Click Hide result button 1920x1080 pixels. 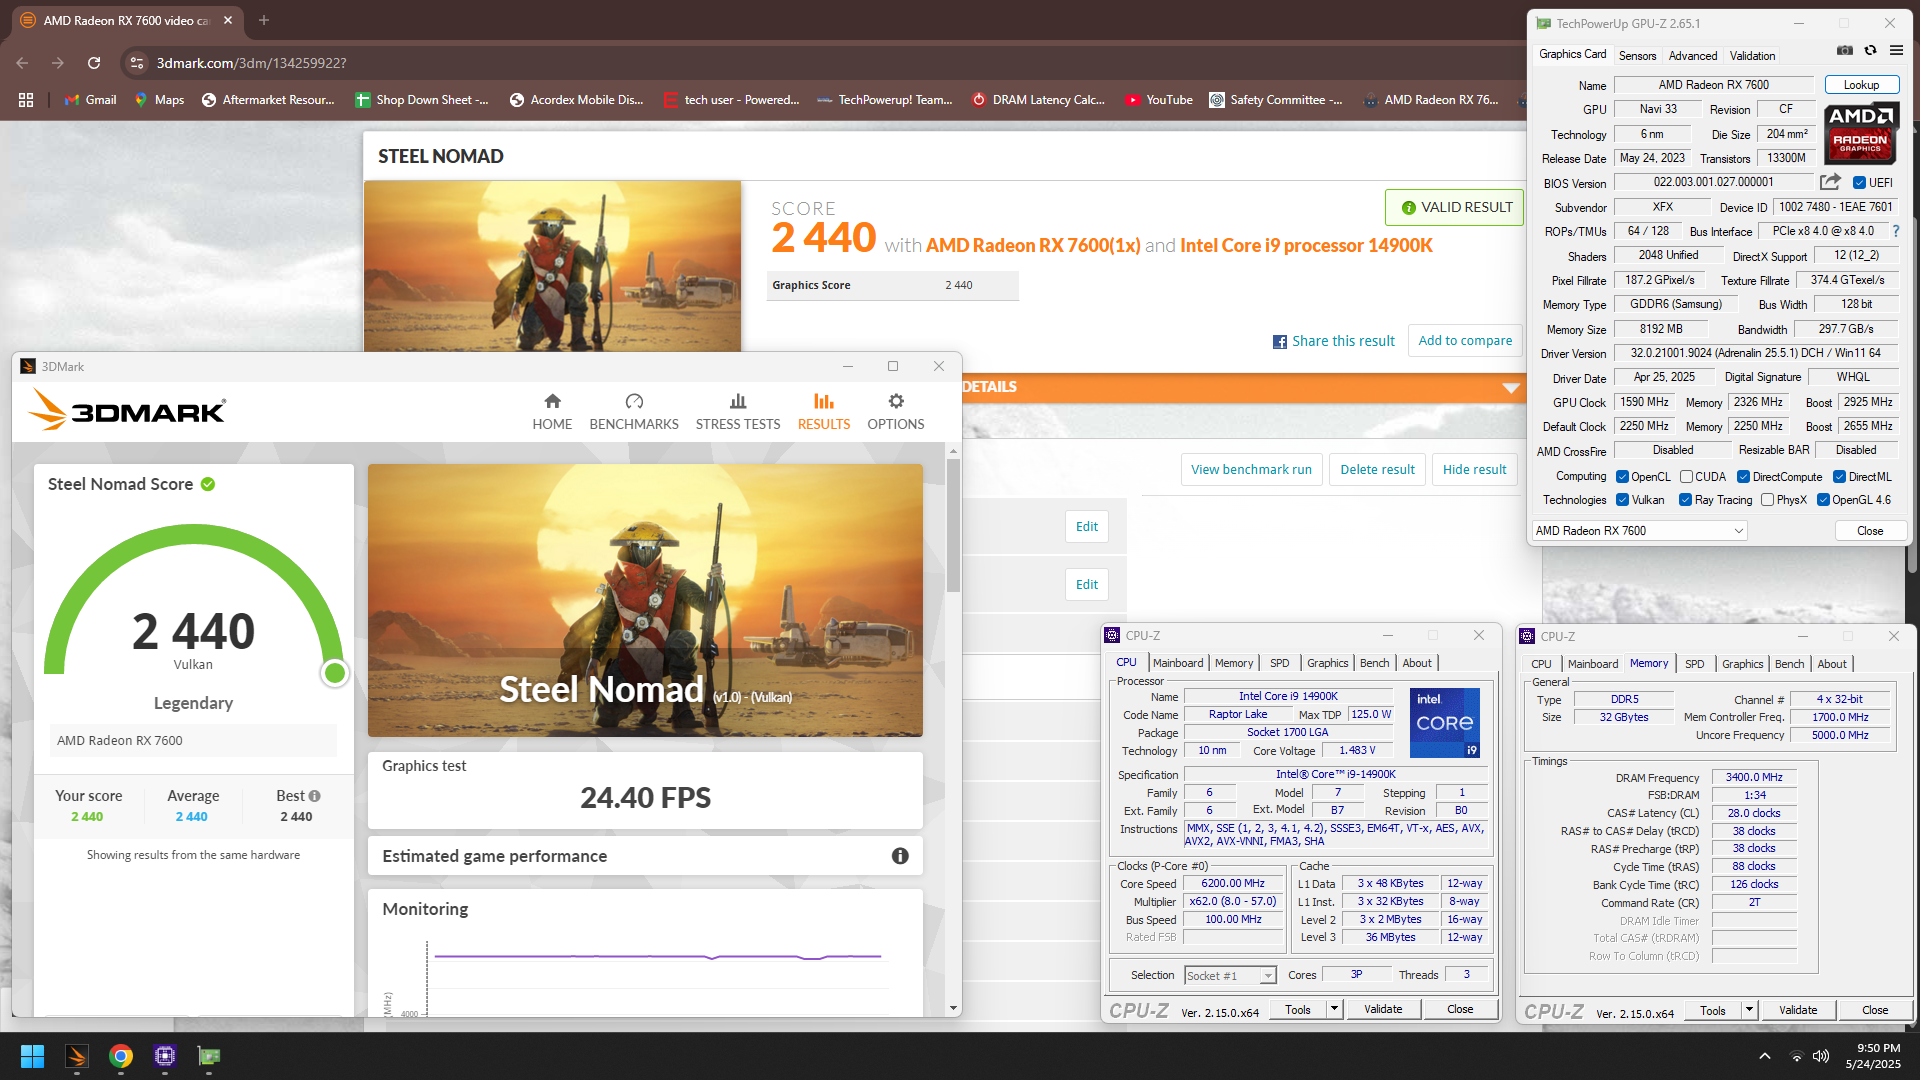coord(1474,470)
